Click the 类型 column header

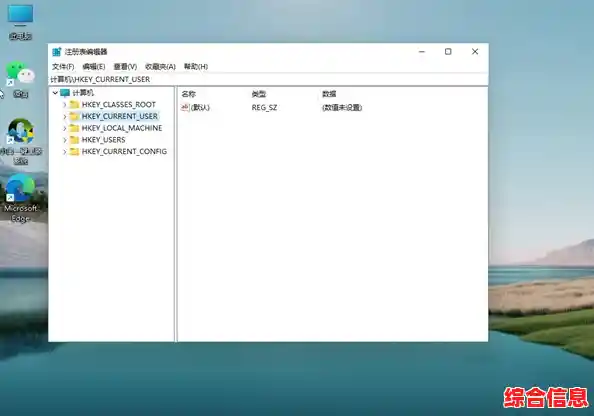259,94
